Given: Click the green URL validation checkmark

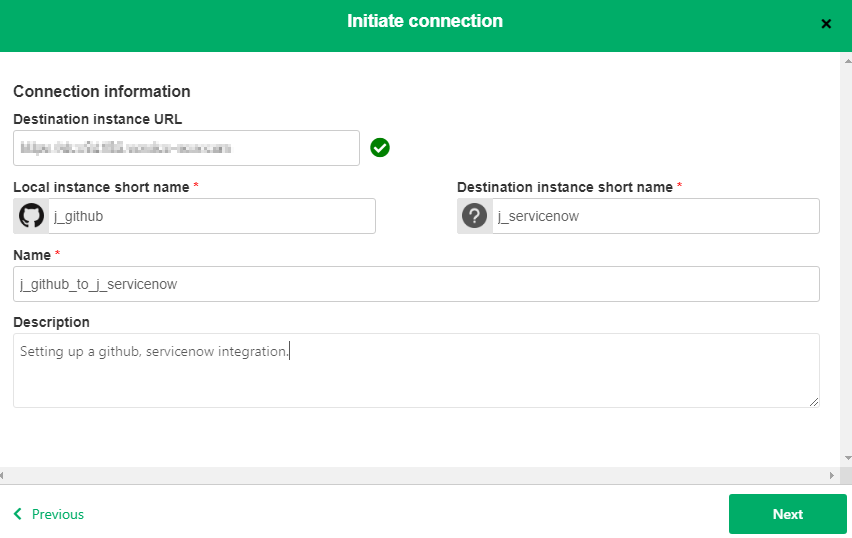Looking at the screenshot, I should click(x=380, y=148).
